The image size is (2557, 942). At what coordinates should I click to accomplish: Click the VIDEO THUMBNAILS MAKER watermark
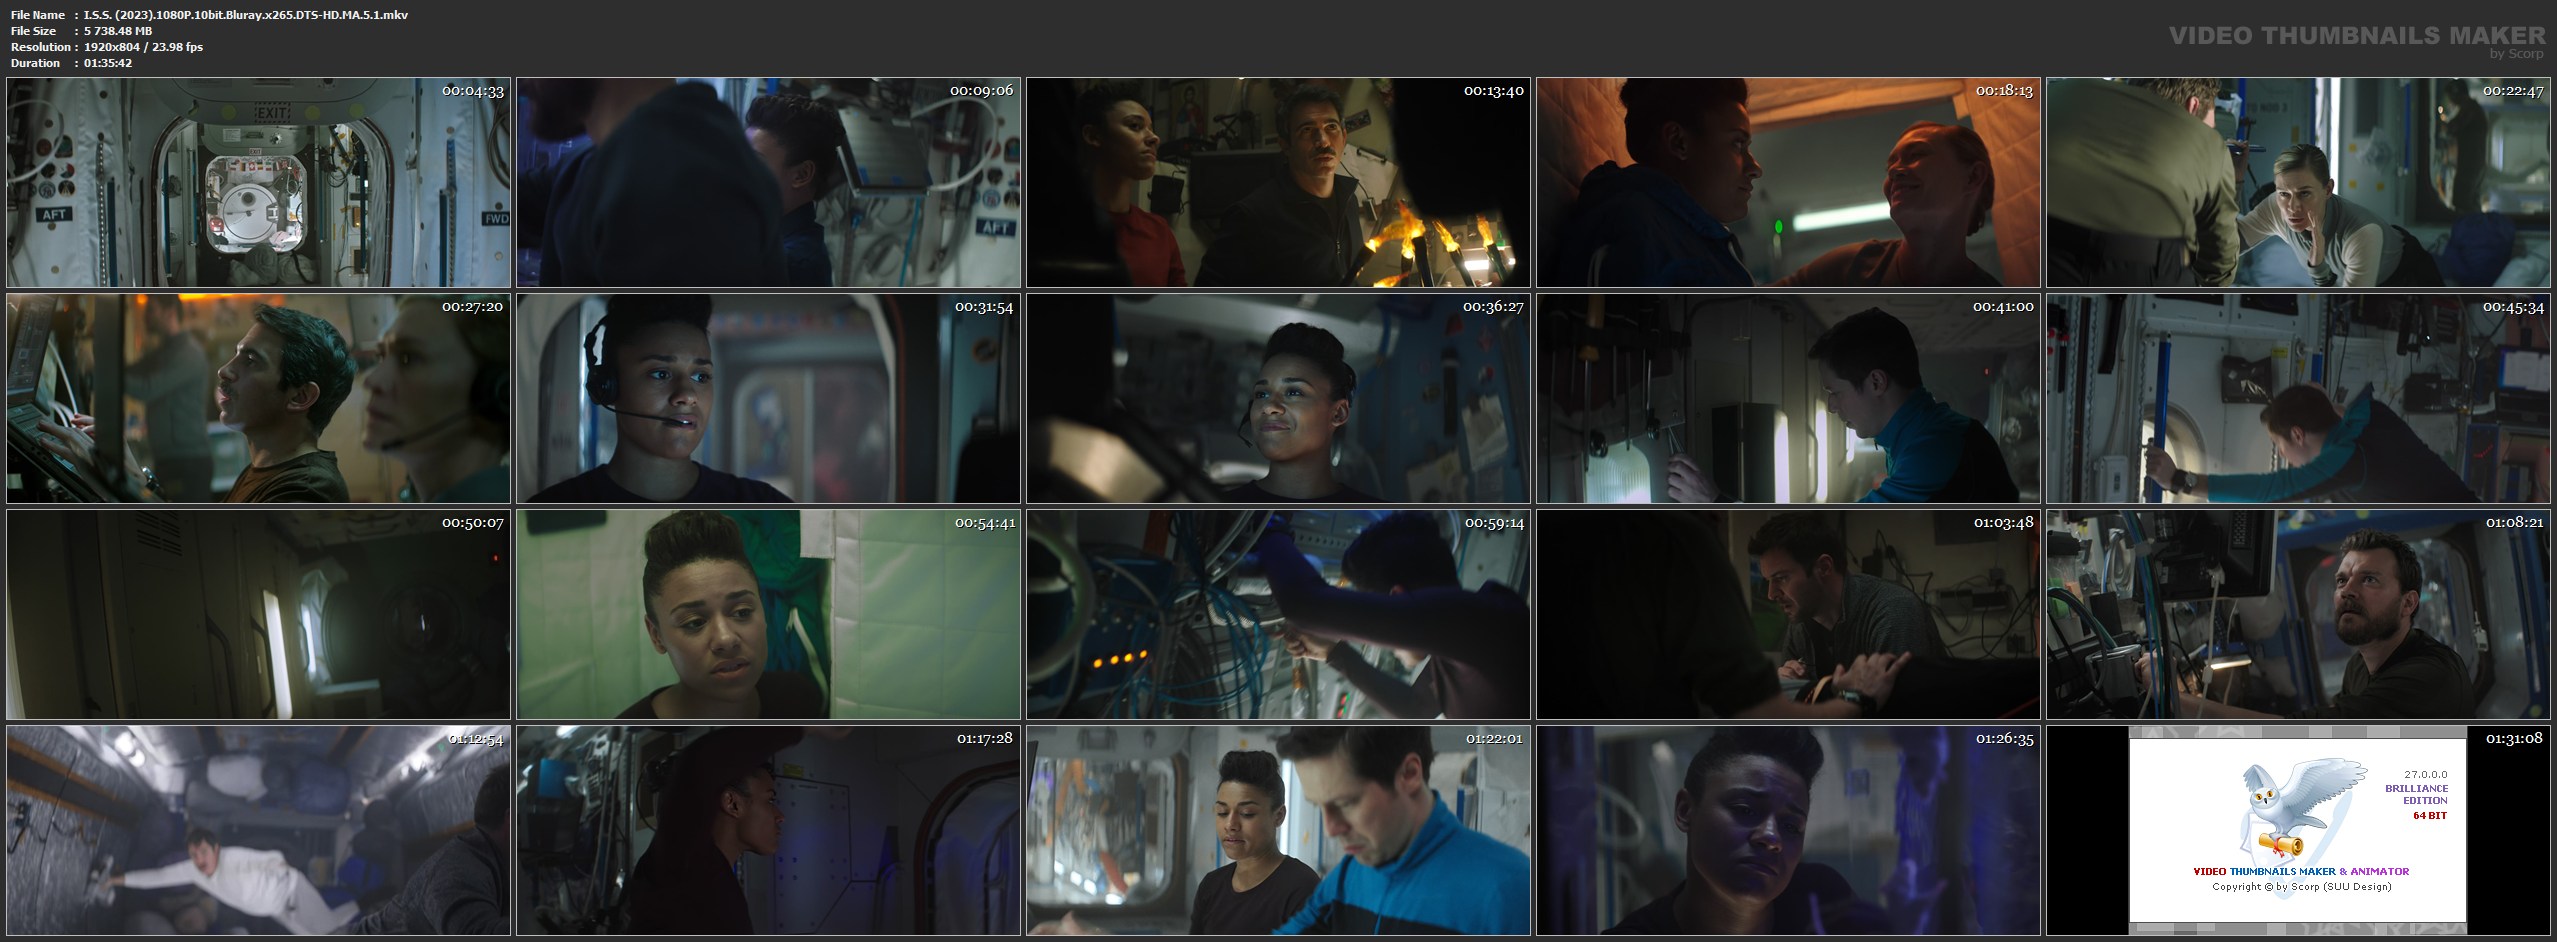point(2356,38)
